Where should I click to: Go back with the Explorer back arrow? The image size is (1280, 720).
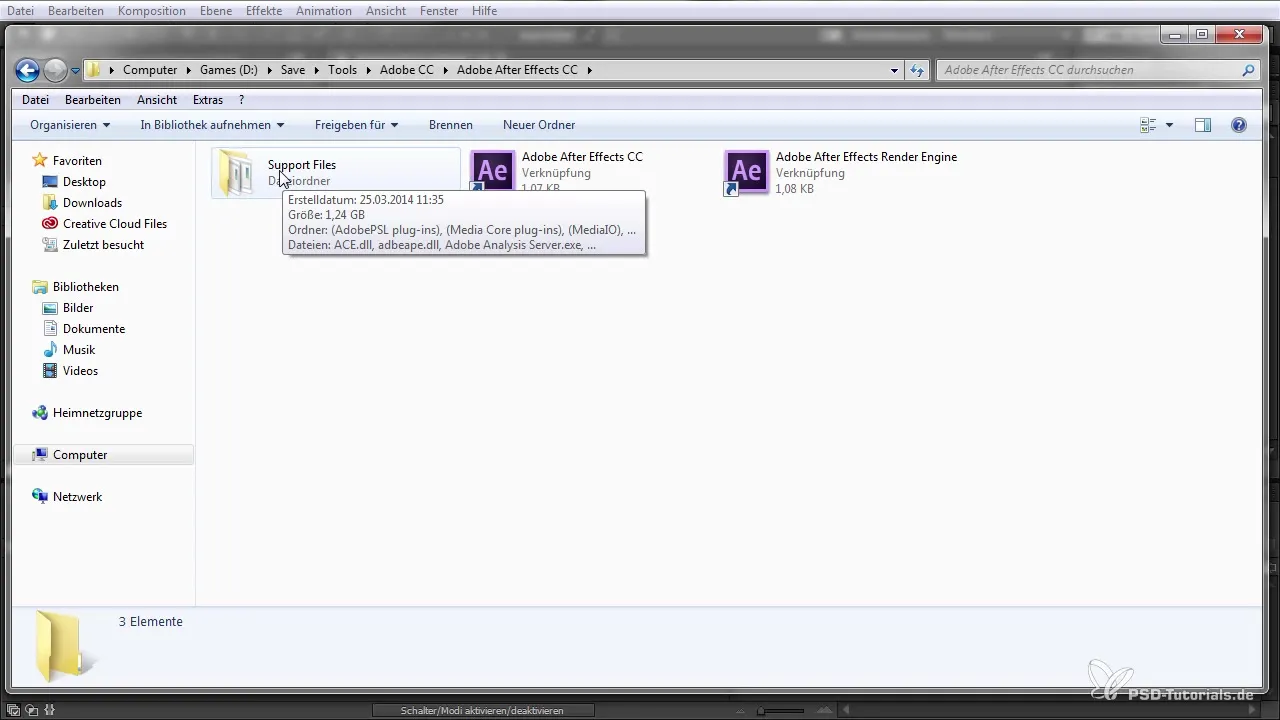28,70
